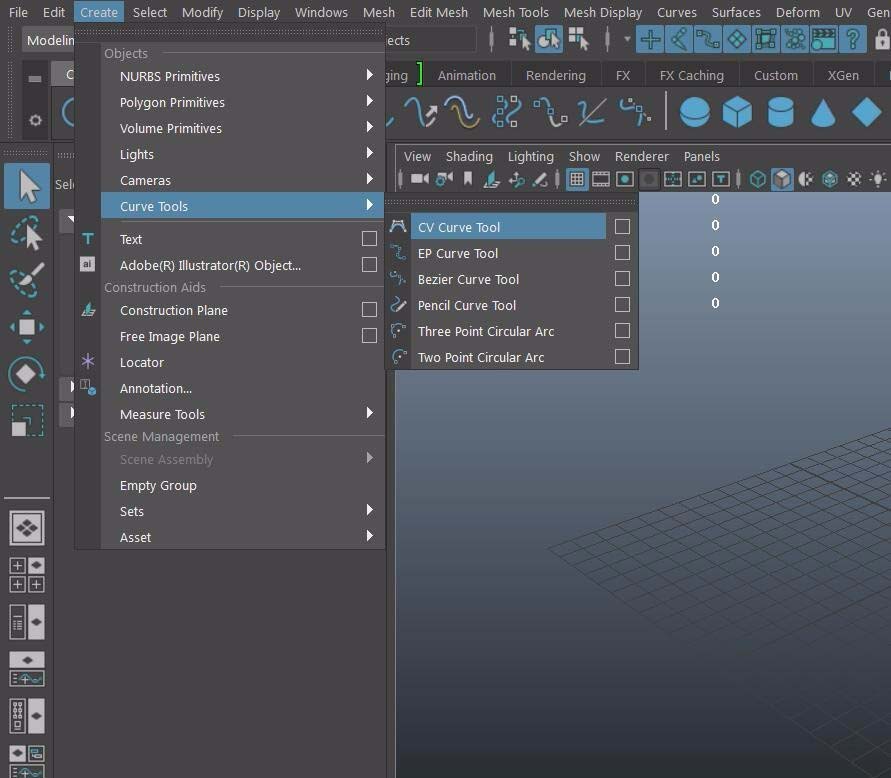Open the CV Curve Tool option box
891x778 pixels.
pos(622,227)
